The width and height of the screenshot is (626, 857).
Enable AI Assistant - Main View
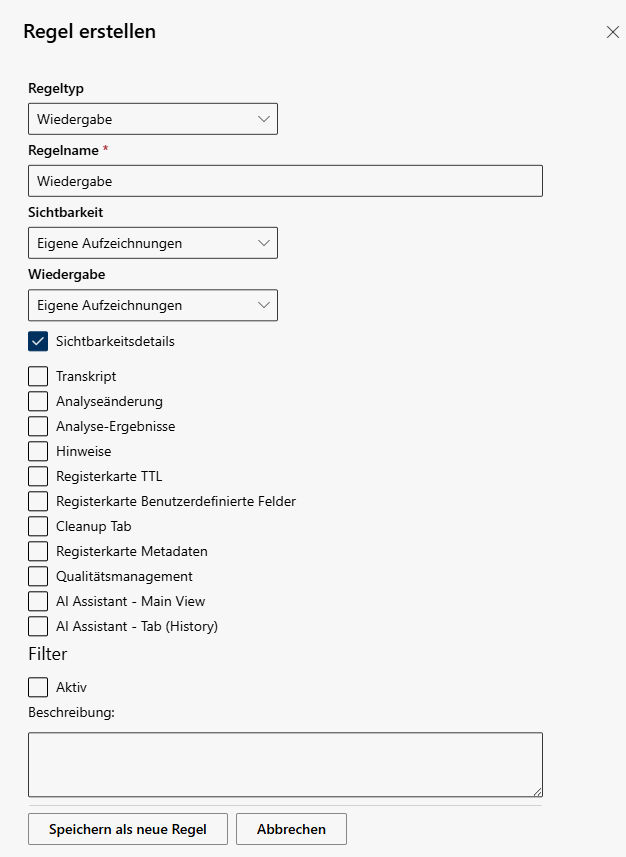click(x=38, y=601)
